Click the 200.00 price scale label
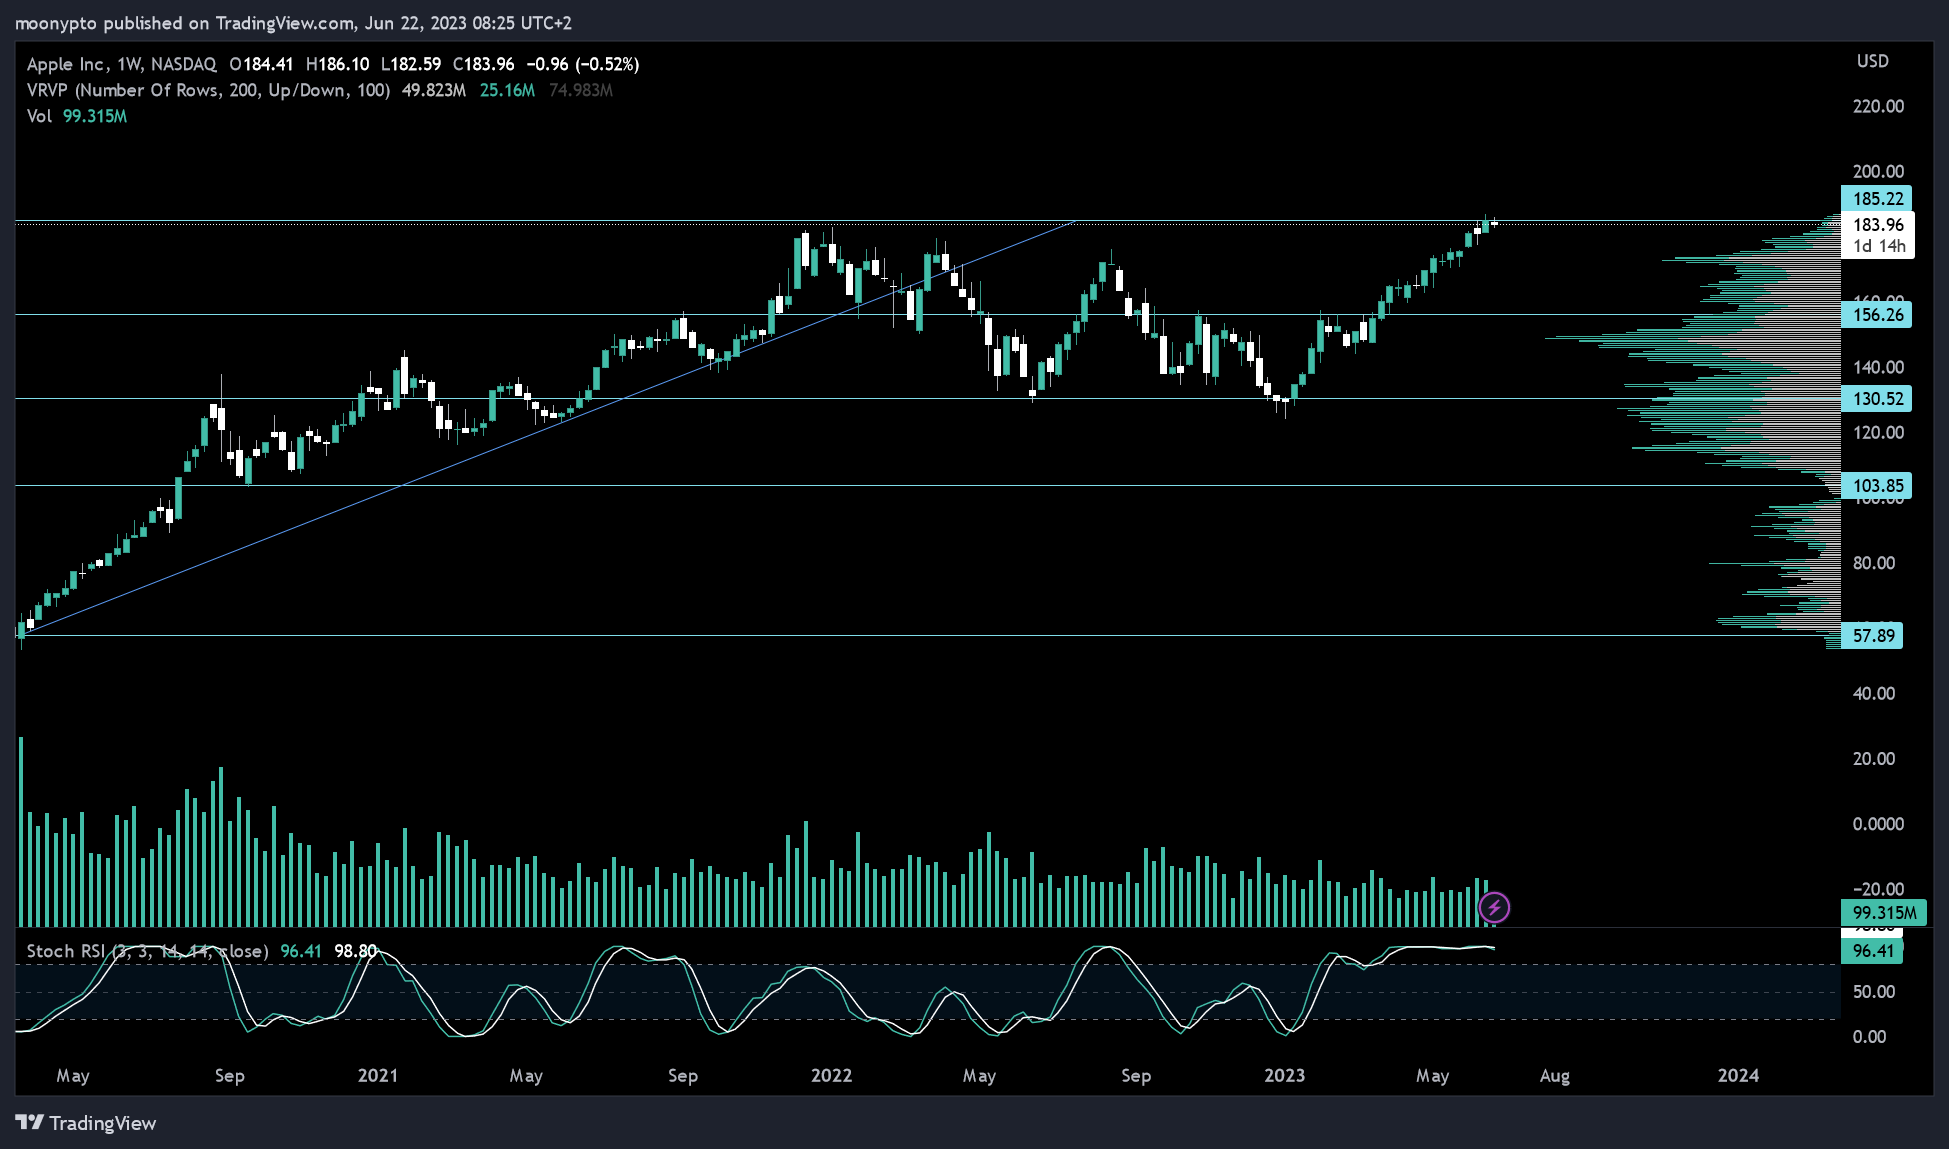The width and height of the screenshot is (1949, 1149). 1878,171
